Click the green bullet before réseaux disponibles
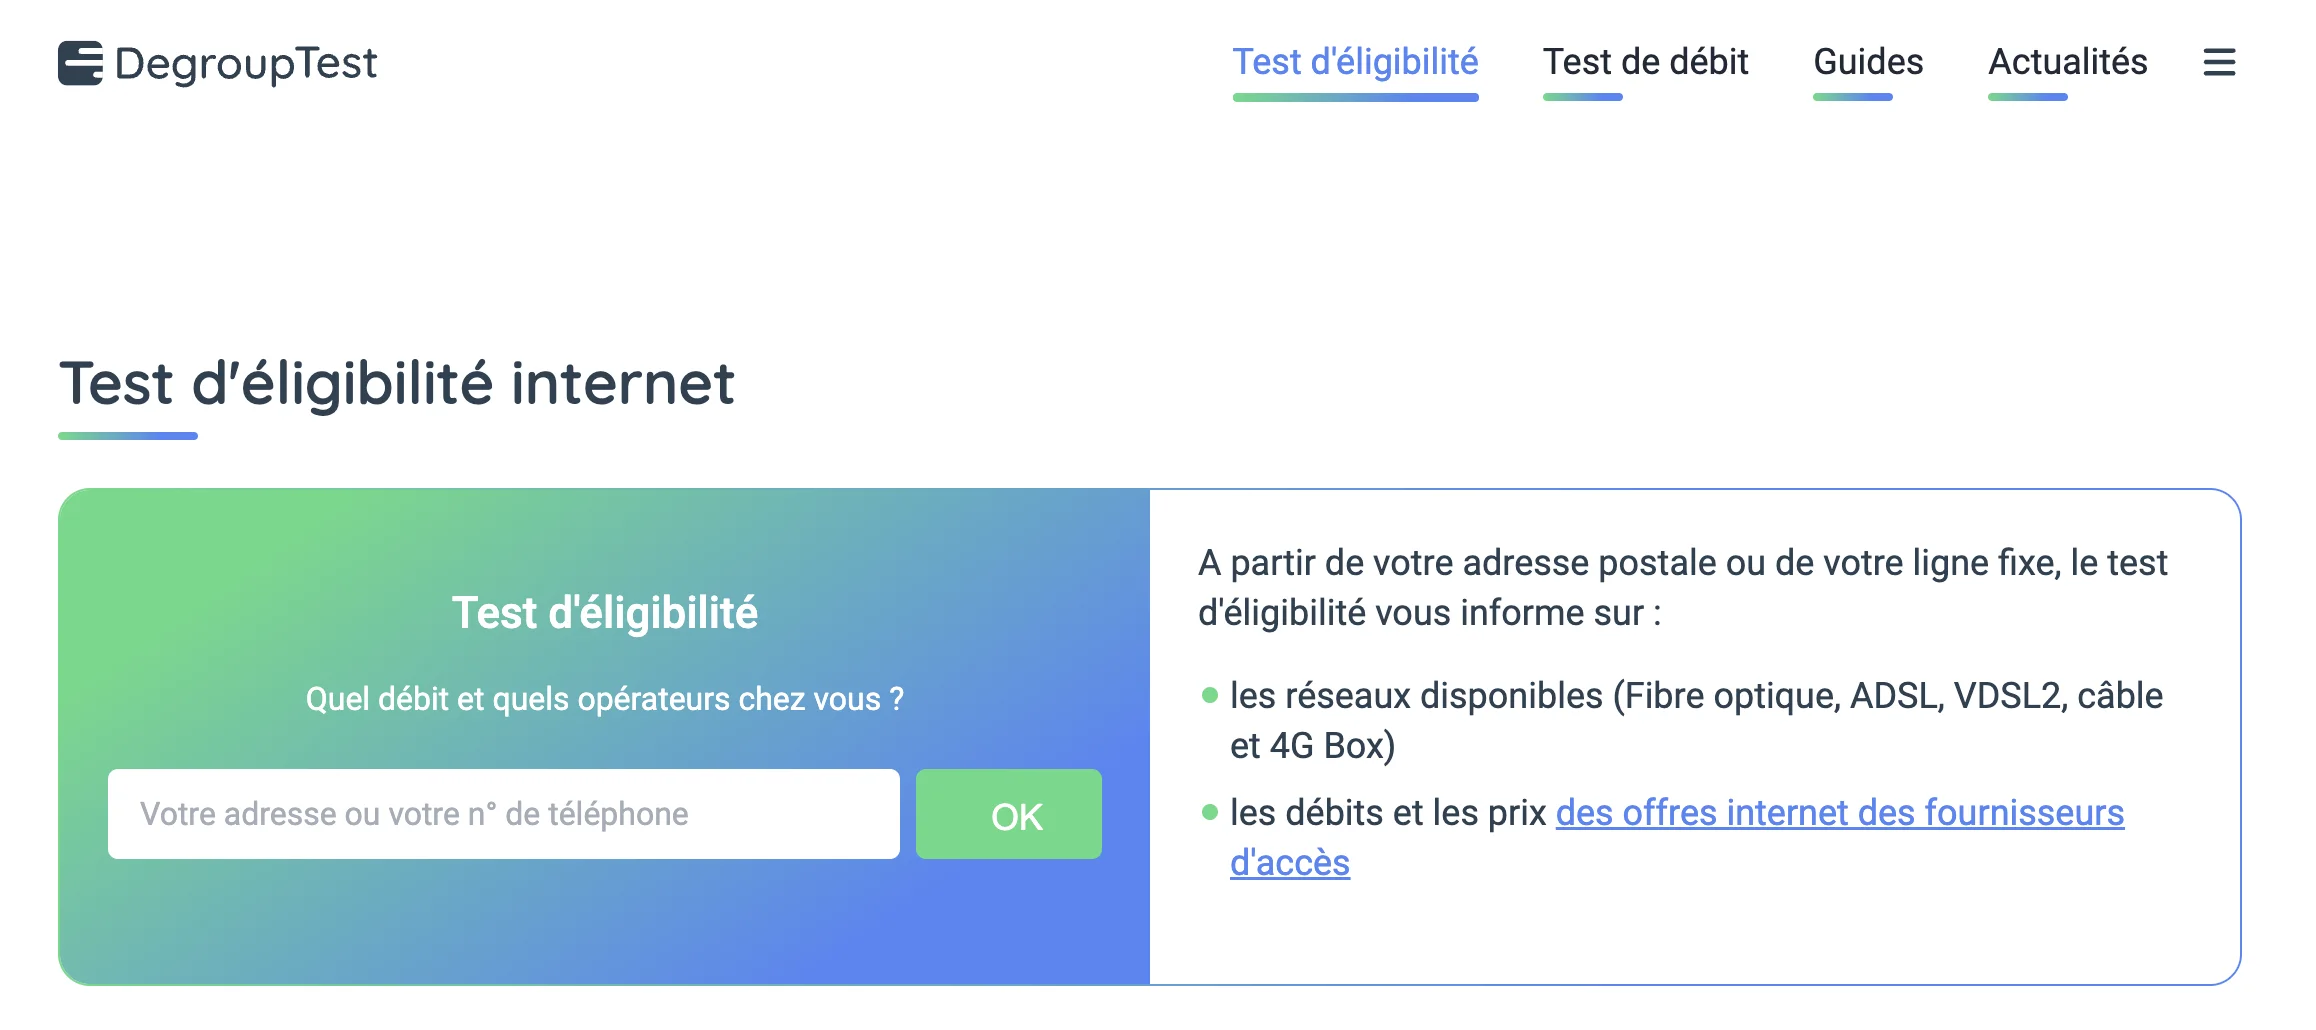Screen dimensions: 2316x1030 click(1210, 695)
